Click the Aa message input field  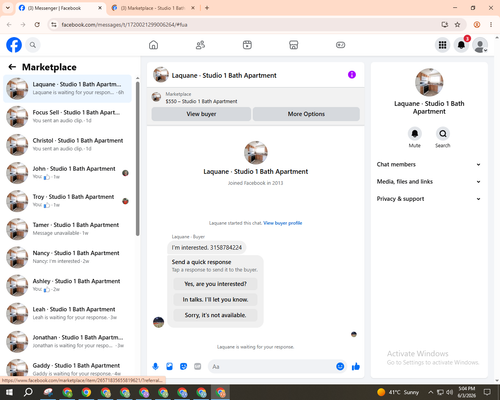tap(272, 367)
